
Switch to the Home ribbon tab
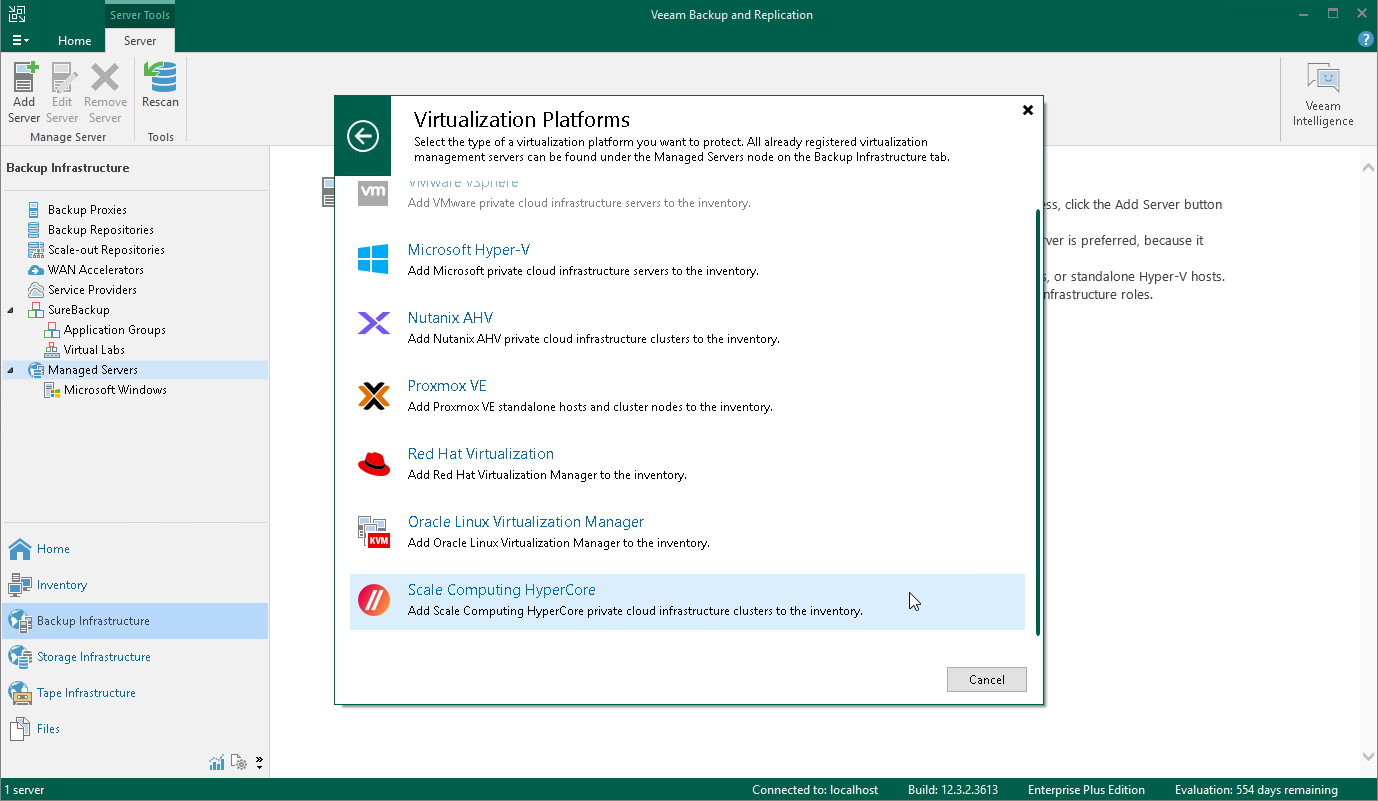(x=74, y=41)
